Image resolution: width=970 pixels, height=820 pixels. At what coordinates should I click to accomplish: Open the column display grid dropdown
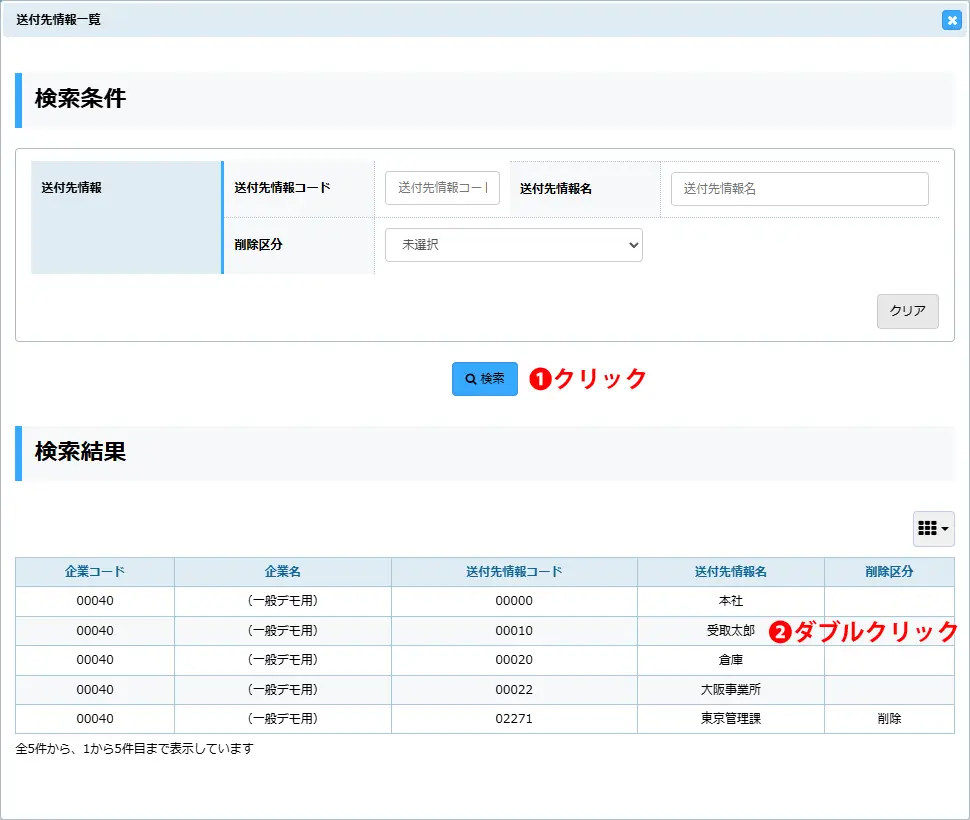coord(933,529)
